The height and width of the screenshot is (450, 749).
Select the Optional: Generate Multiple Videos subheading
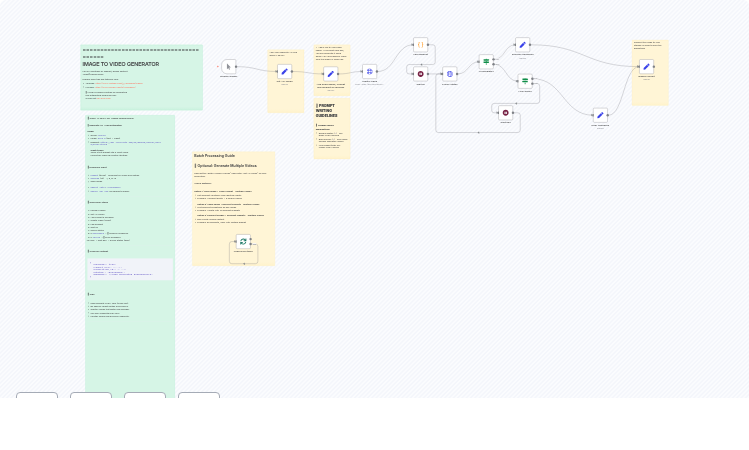point(227,166)
